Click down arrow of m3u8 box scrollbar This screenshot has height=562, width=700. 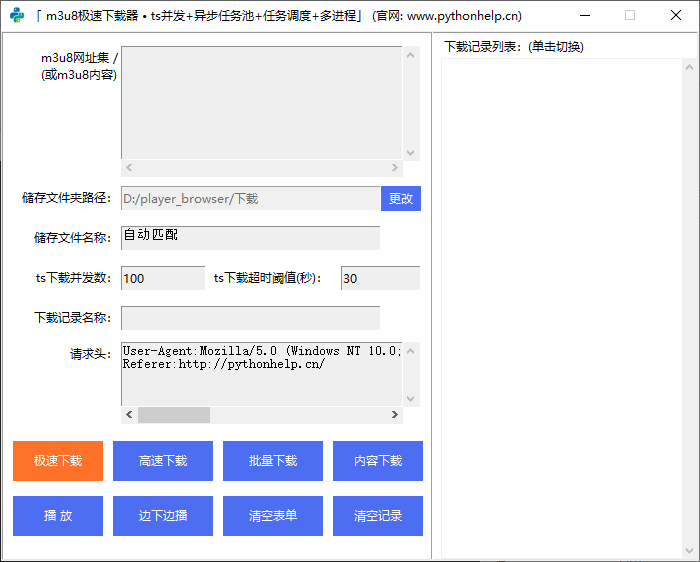pos(411,152)
